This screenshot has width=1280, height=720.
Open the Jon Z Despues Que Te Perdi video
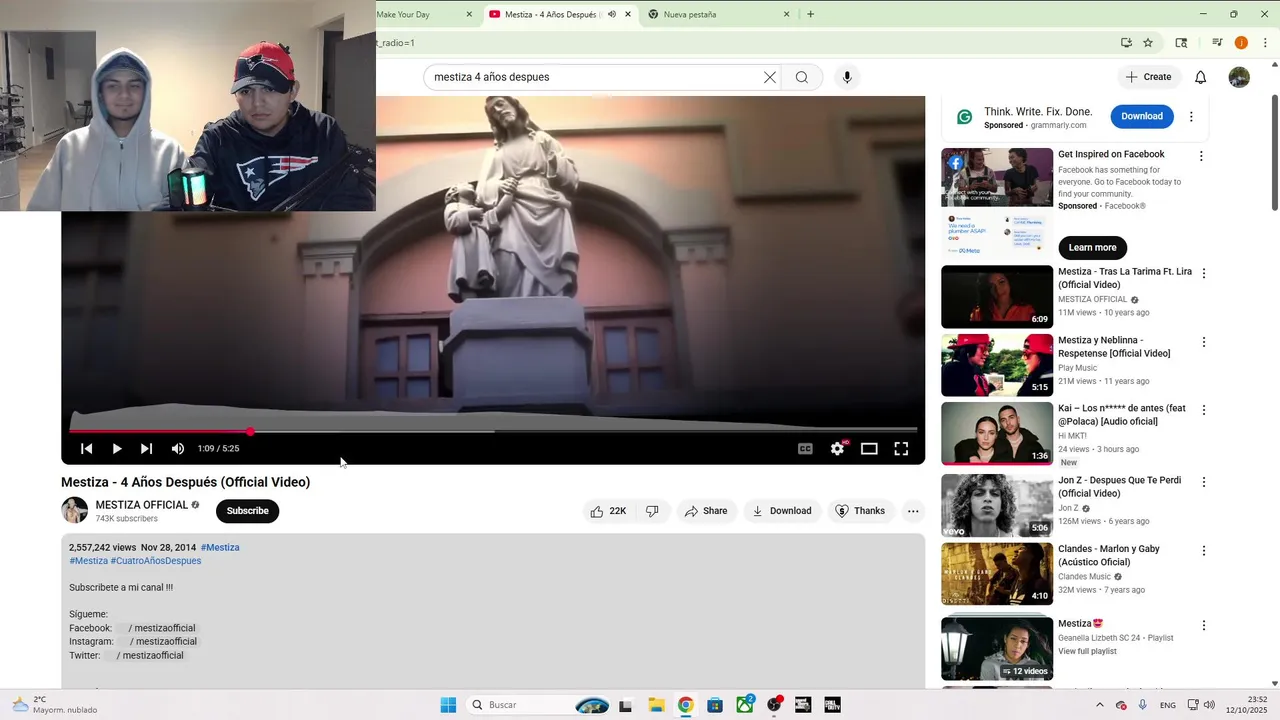[997, 505]
